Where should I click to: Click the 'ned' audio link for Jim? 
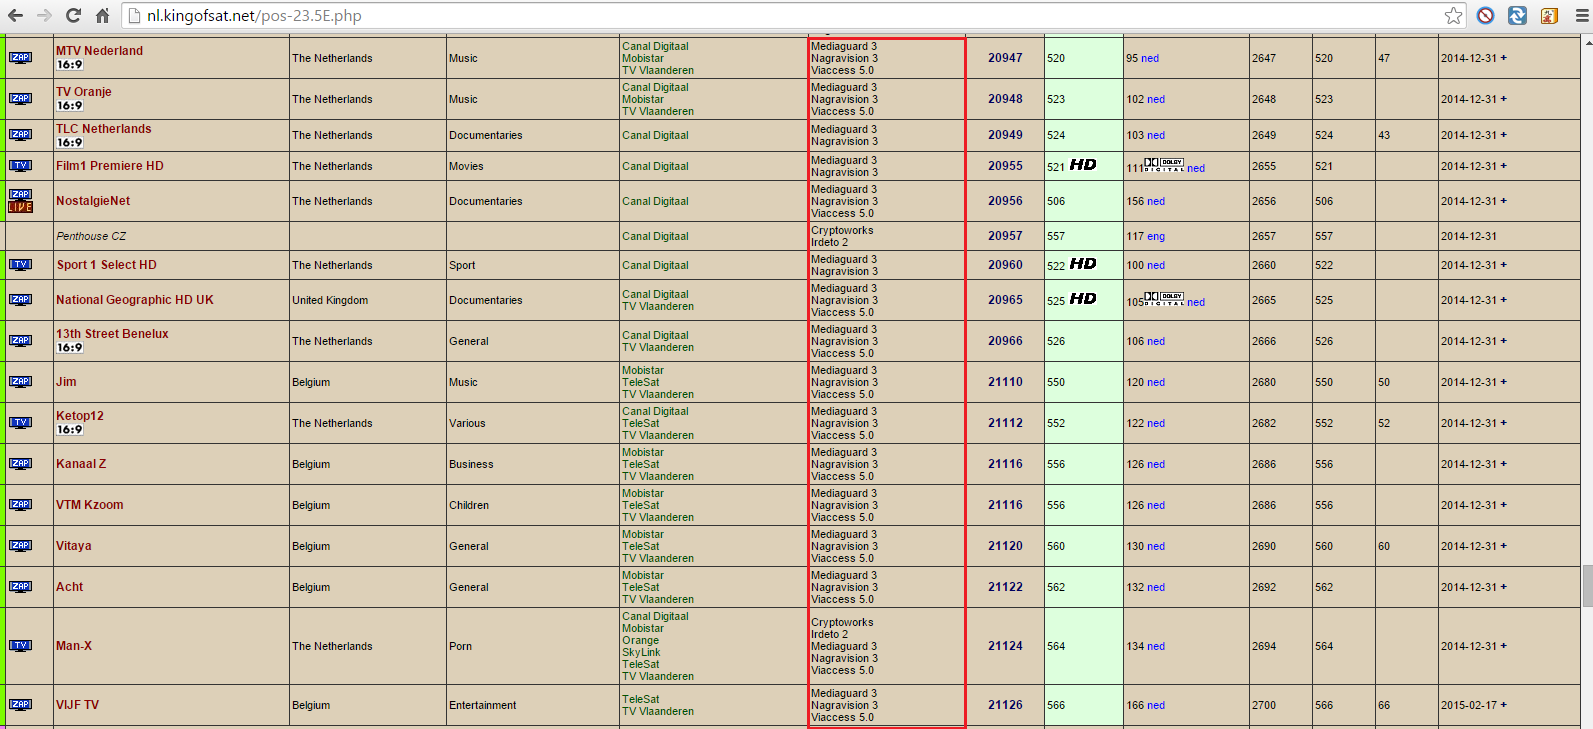1156,382
